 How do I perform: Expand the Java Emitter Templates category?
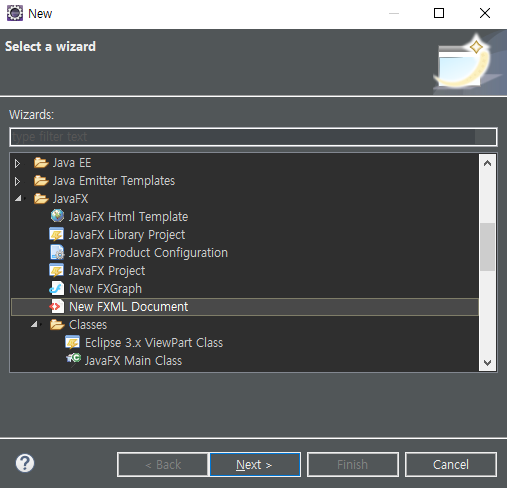coord(17,181)
